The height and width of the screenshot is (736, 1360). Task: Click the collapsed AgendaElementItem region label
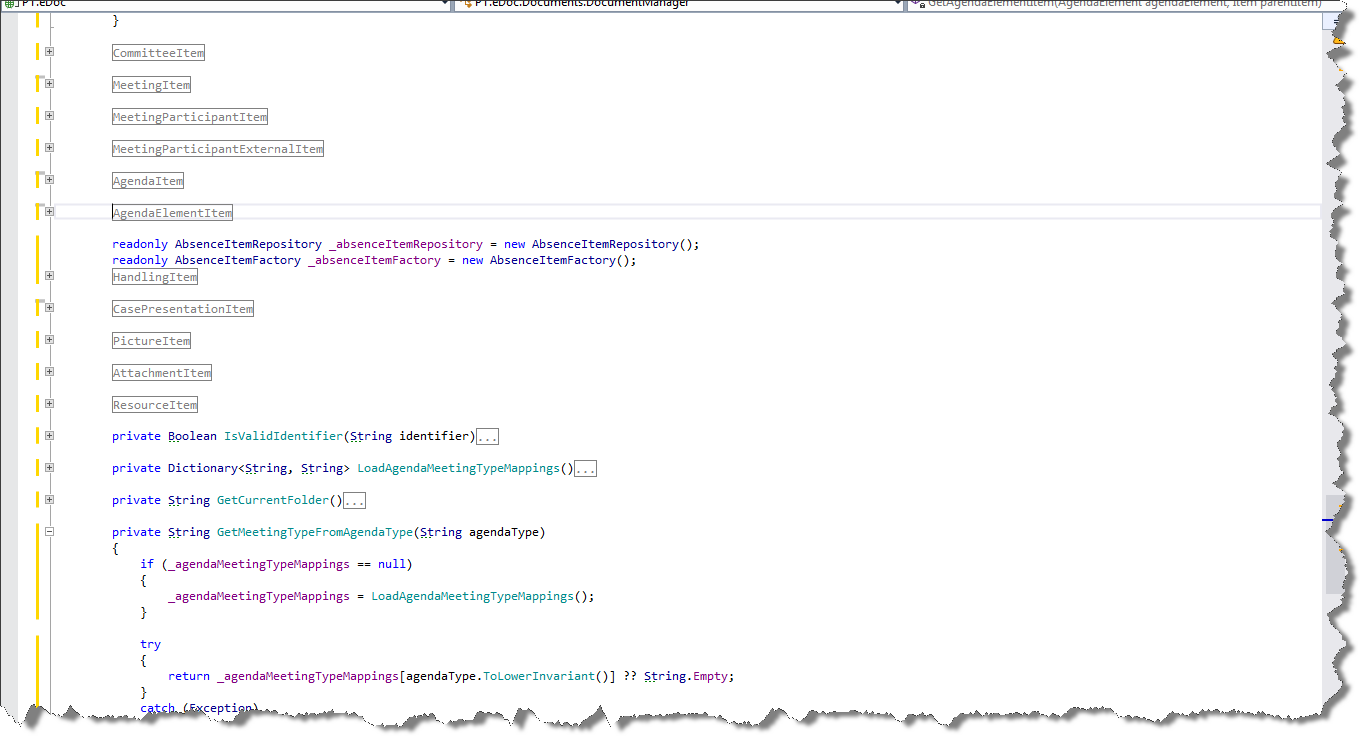(172, 213)
